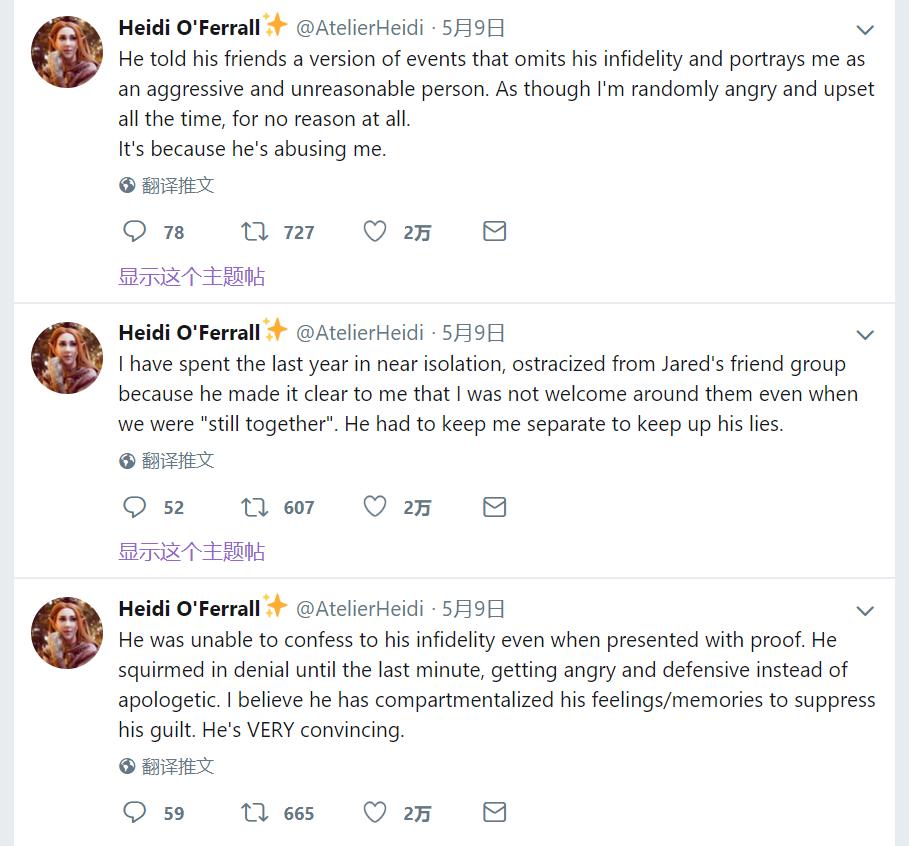Send the first tweet via direct message
Viewport: 909px width, 846px height.
tap(494, 232)
